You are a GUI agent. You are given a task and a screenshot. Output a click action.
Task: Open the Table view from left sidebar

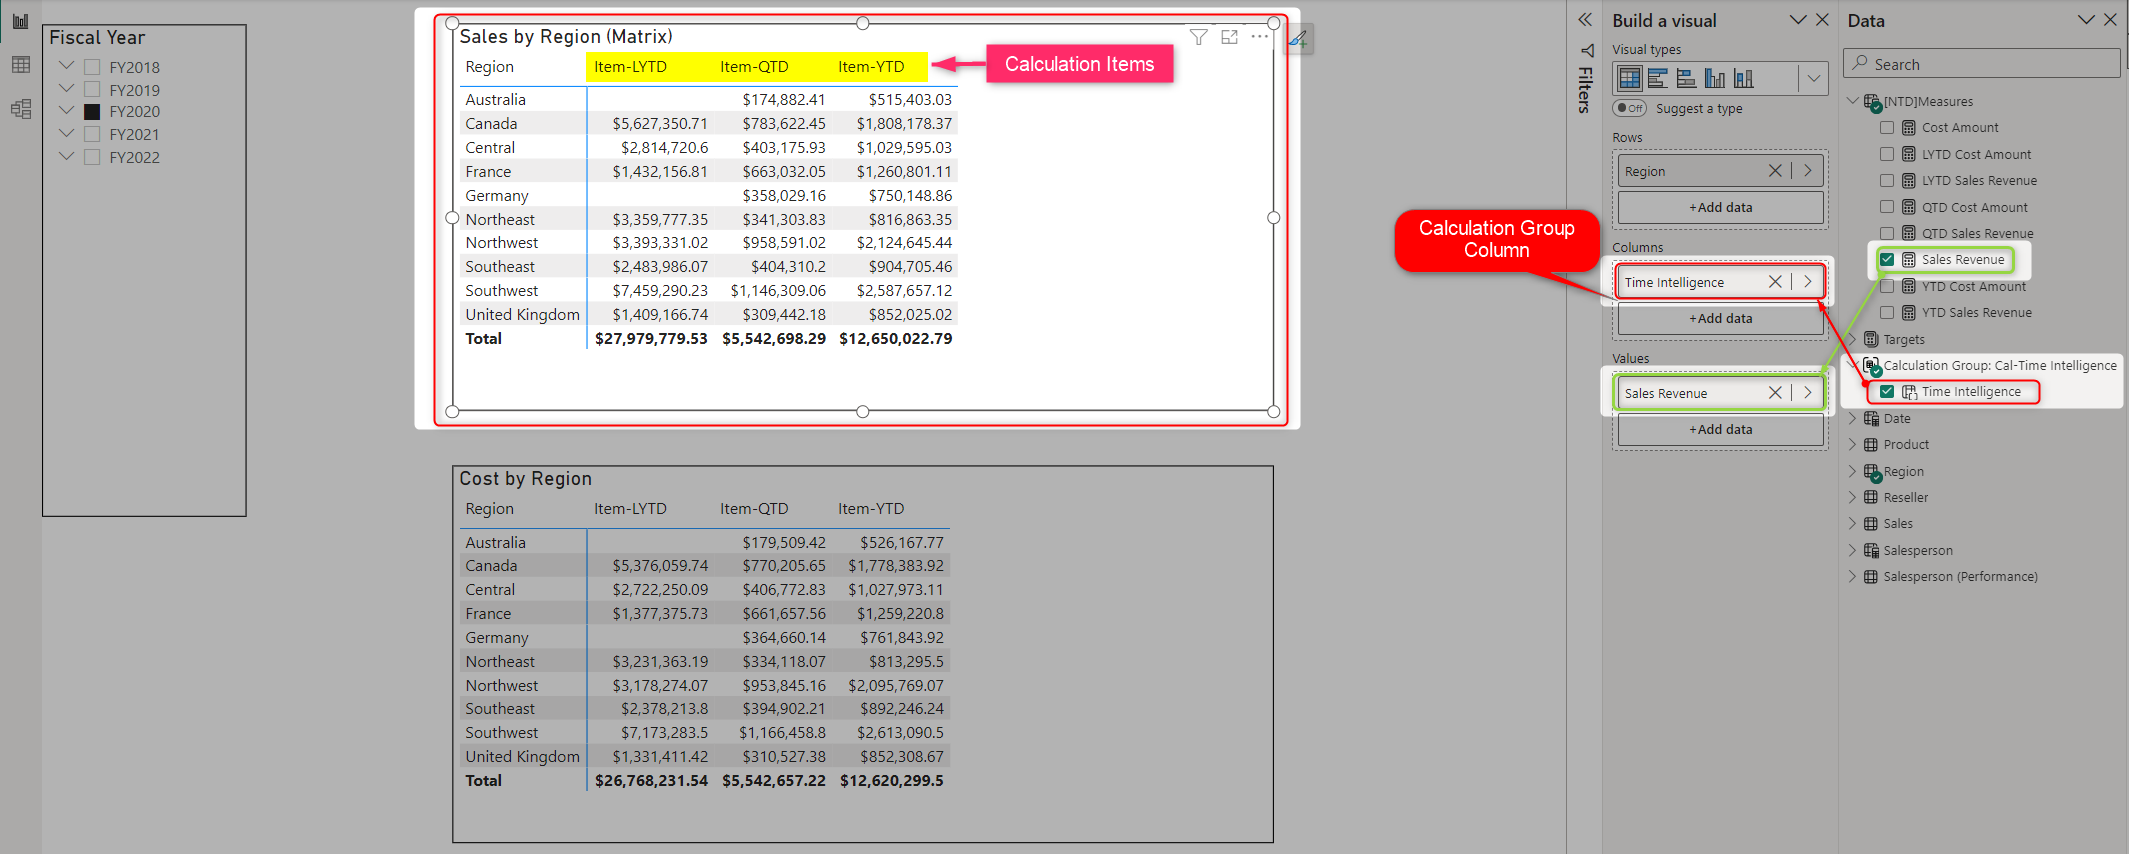(x=20, y=65)
